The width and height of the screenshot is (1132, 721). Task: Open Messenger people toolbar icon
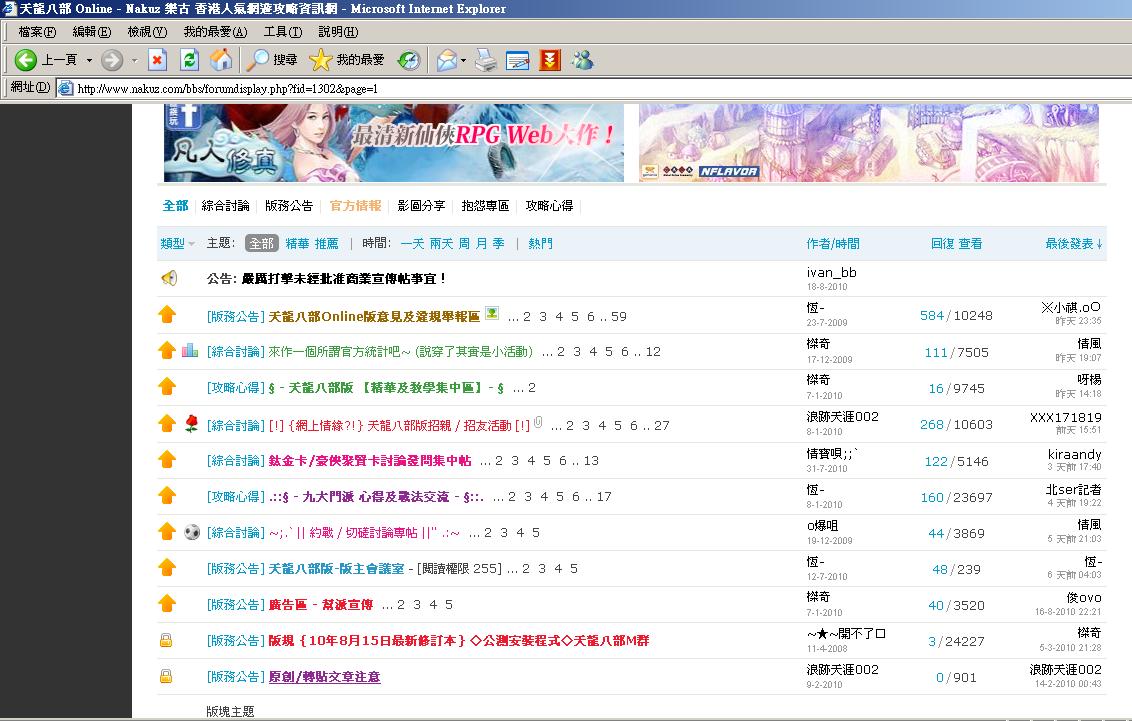[x=582, y=60]
